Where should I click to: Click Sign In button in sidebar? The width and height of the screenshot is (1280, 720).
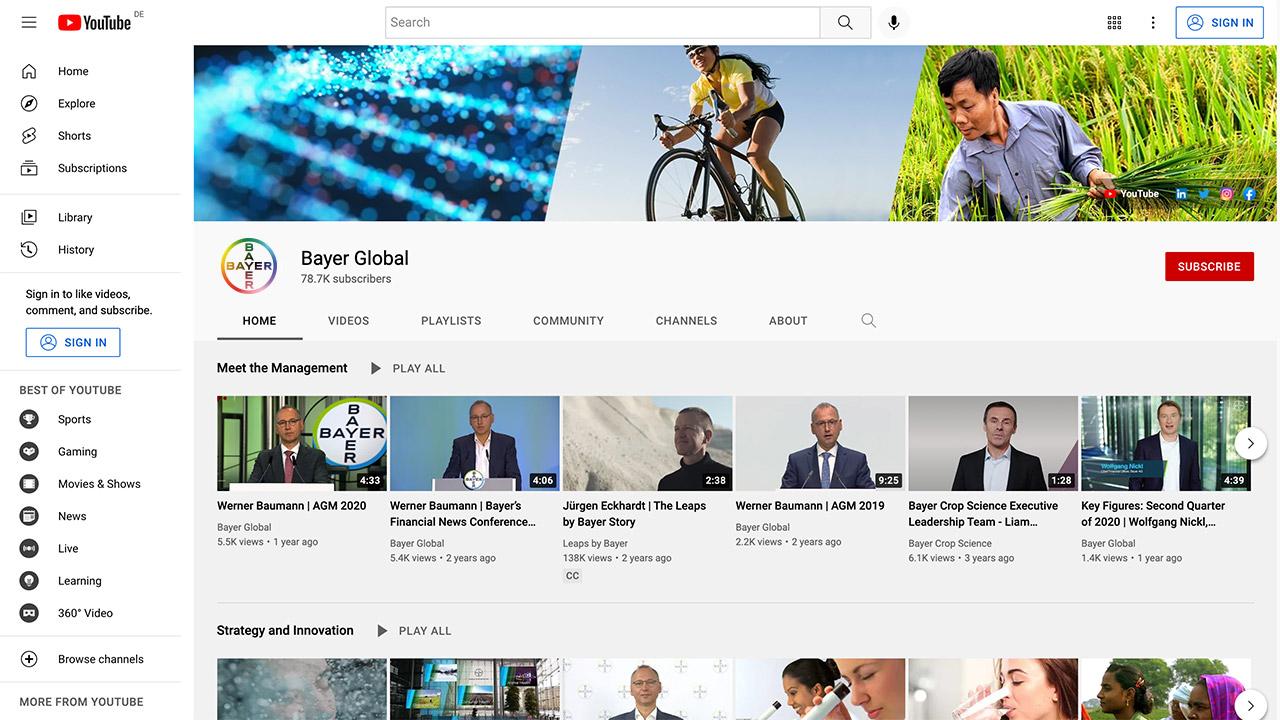coord(73,342)
